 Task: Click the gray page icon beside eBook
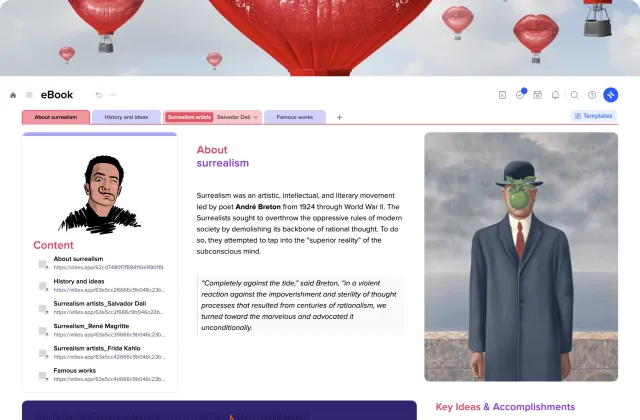point(29,95)
